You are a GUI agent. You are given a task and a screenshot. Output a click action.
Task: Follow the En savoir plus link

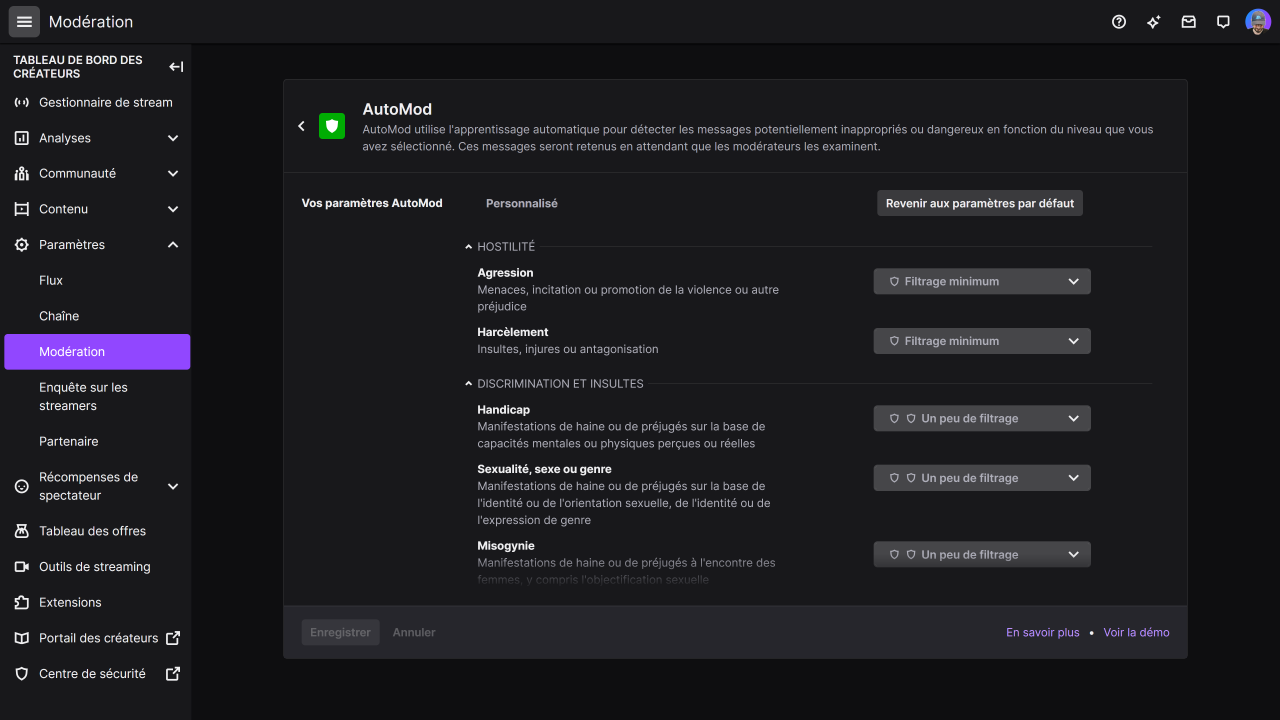[1042, 632]
